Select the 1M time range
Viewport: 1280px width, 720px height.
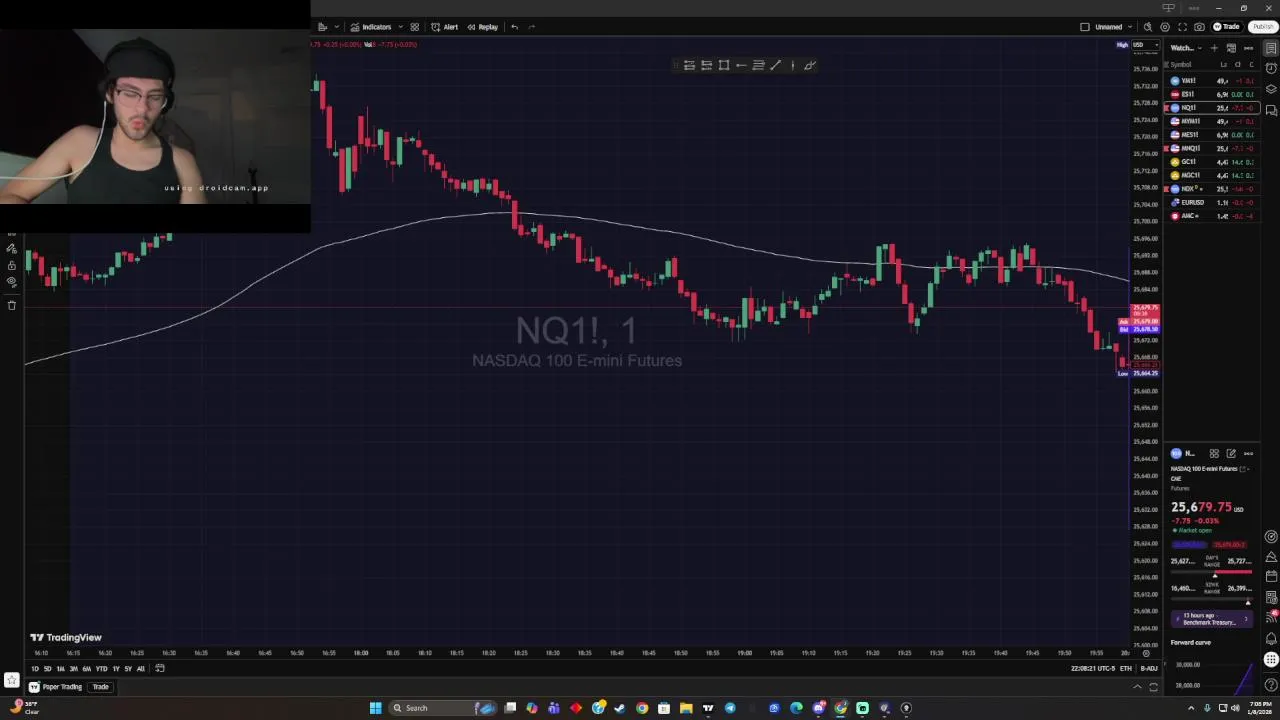[x=61, y=669]
